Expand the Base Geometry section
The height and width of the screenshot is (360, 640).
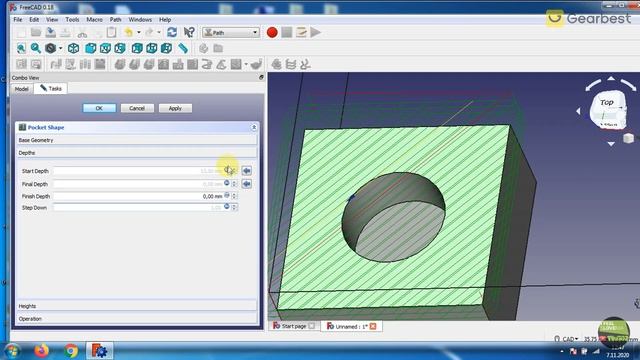[137, 140]
